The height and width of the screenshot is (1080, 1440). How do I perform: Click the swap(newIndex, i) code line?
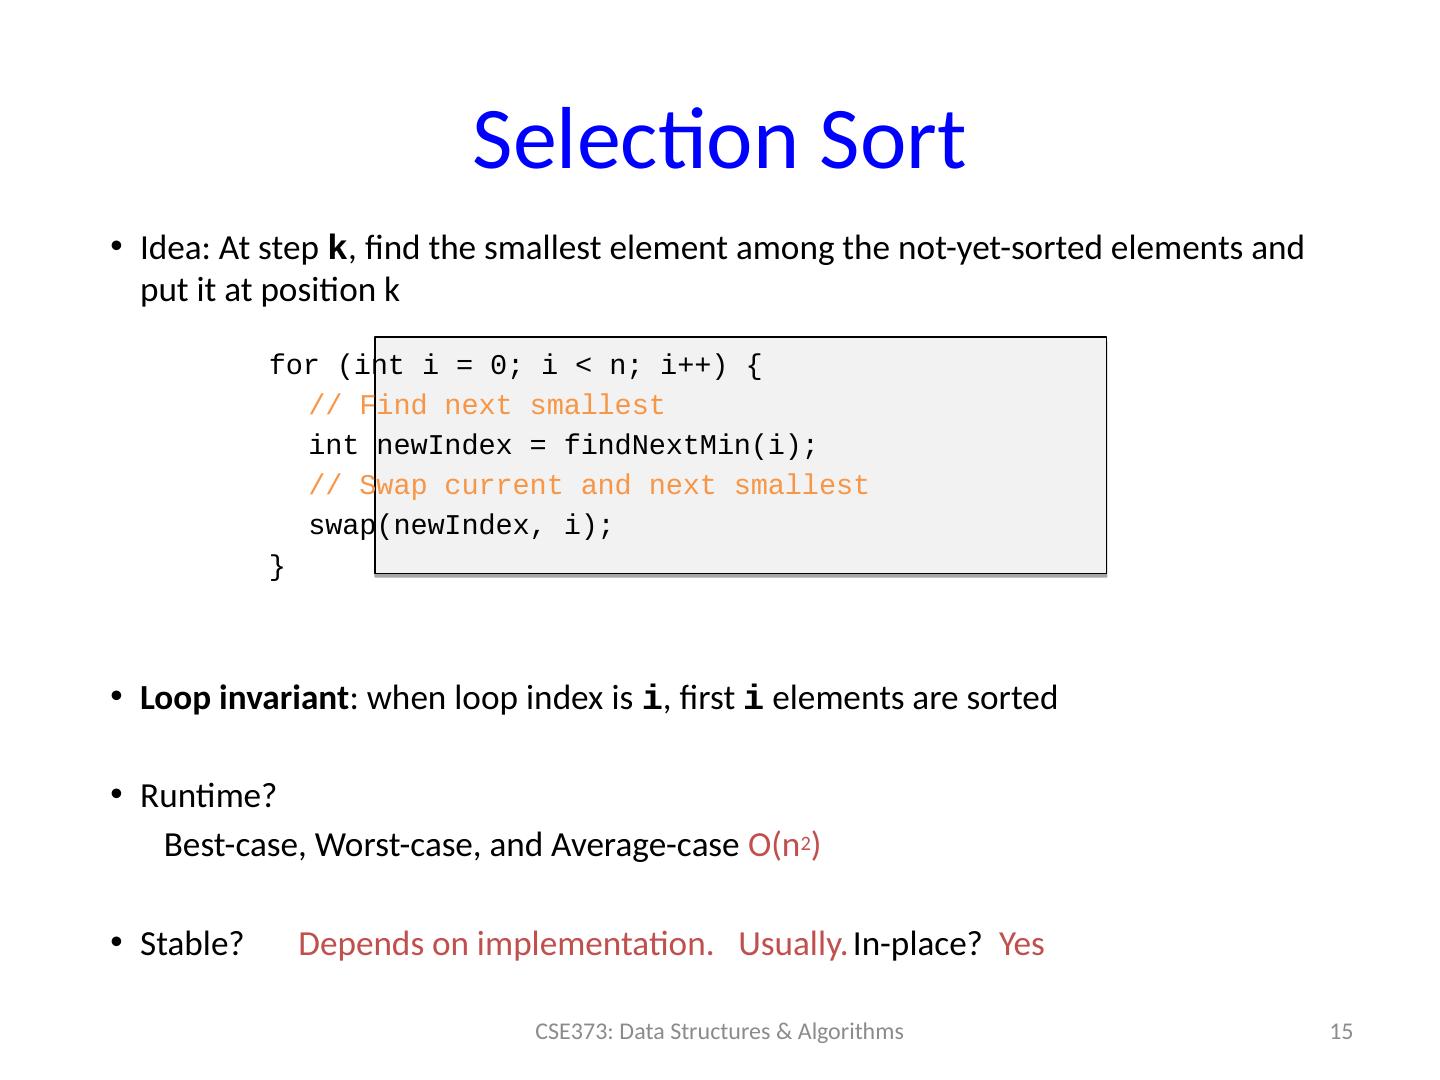click(x=460, y=526)
